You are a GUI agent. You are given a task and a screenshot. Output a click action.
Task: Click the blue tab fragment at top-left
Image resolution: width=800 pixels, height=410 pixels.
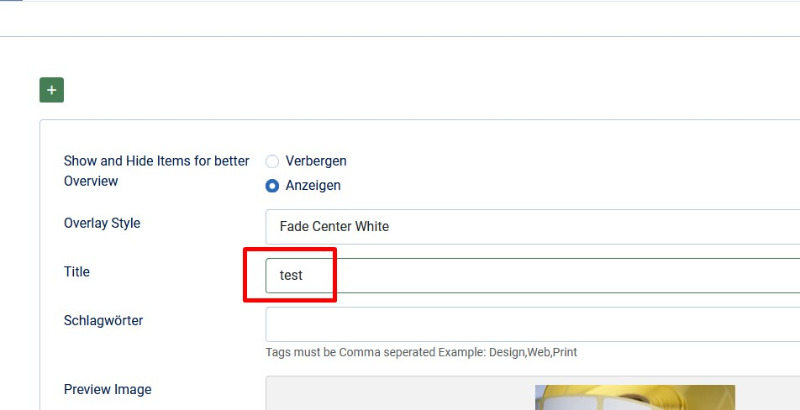coord(11,1)
